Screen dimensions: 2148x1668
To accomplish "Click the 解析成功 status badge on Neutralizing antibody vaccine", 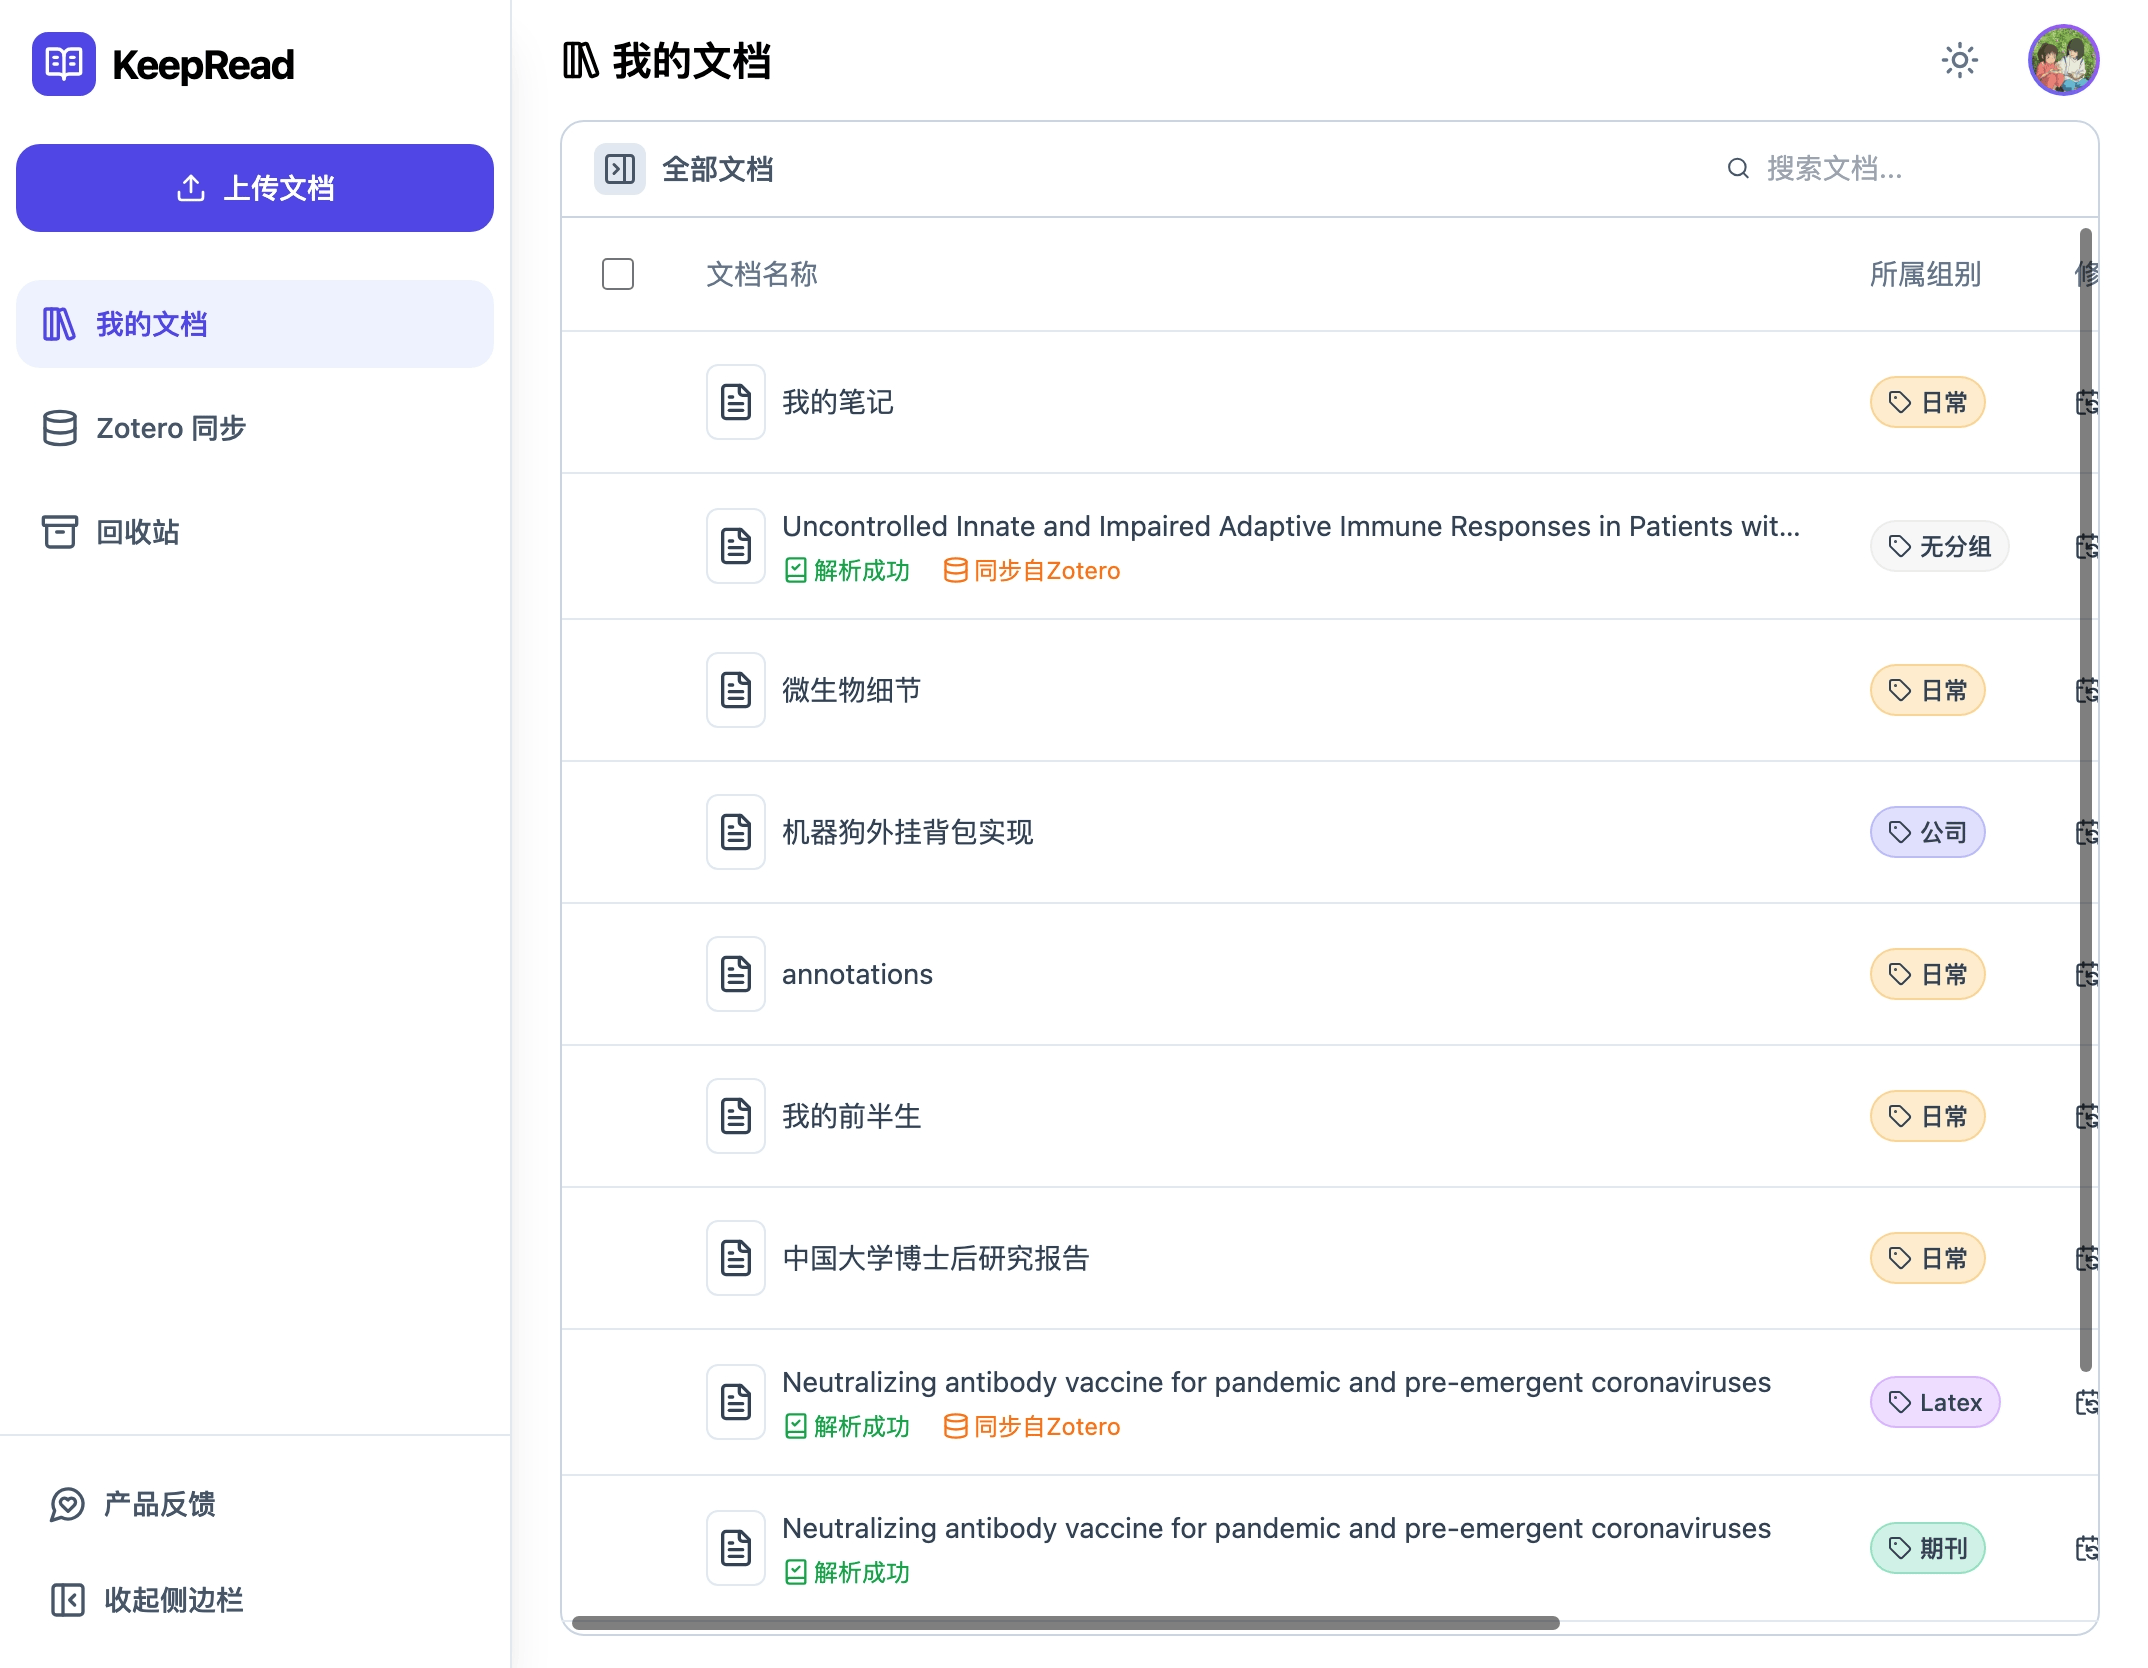I will point(847,1427).
